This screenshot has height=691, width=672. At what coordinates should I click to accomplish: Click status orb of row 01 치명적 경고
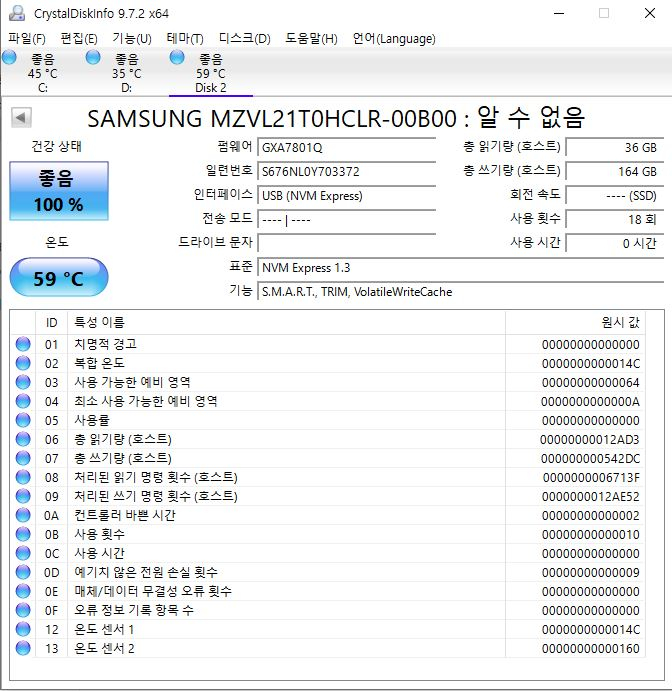coord(23,344)
